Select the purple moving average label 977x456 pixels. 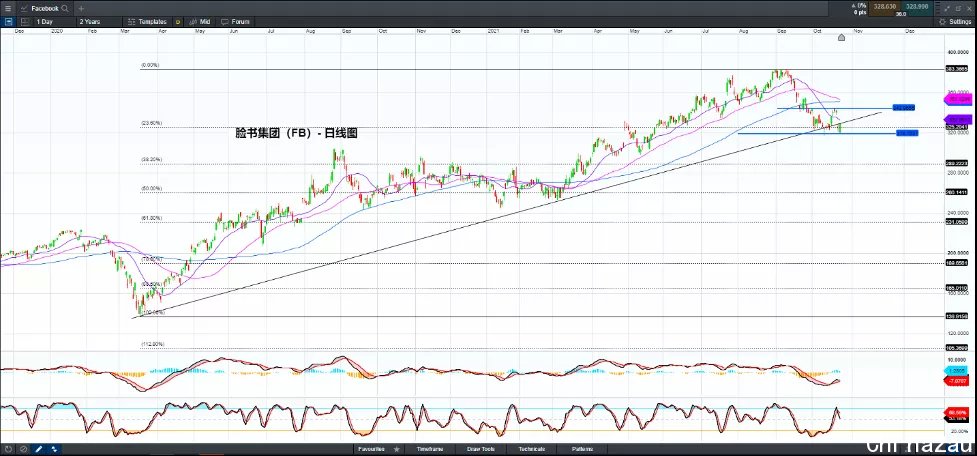coord(960,119)
